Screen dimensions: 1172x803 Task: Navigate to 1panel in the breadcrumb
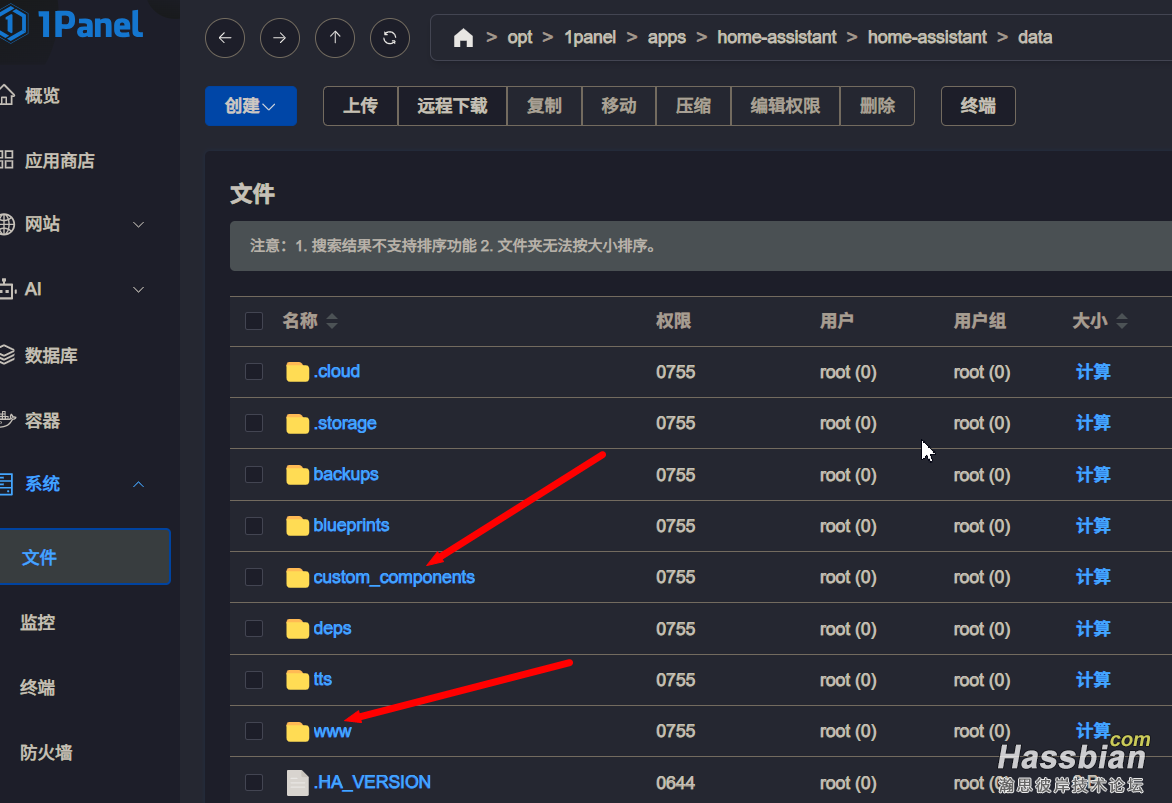point(590,37)
